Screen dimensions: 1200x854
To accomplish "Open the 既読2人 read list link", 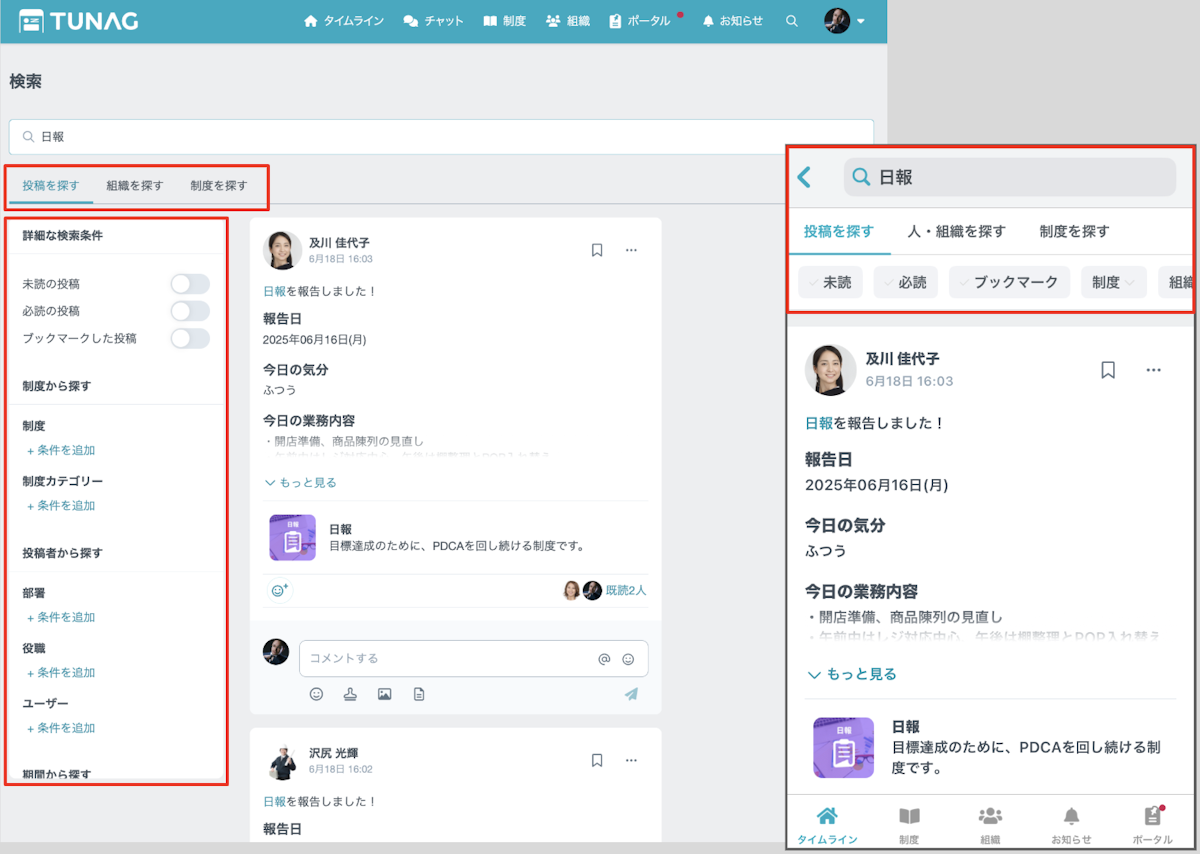I will [626, 590].
